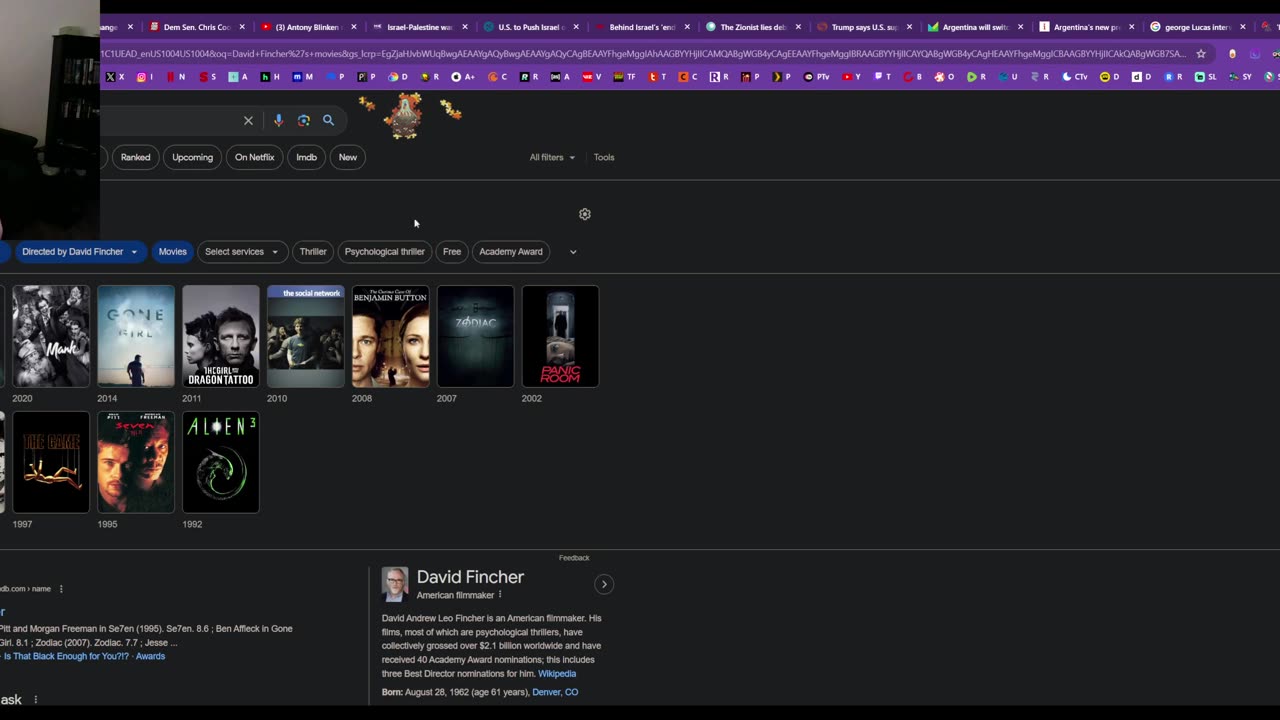Viewport: 1280px width, 720px height.
Task: Open the Rumble bookmark with the green play icon
Action: [x=976, y=77]
